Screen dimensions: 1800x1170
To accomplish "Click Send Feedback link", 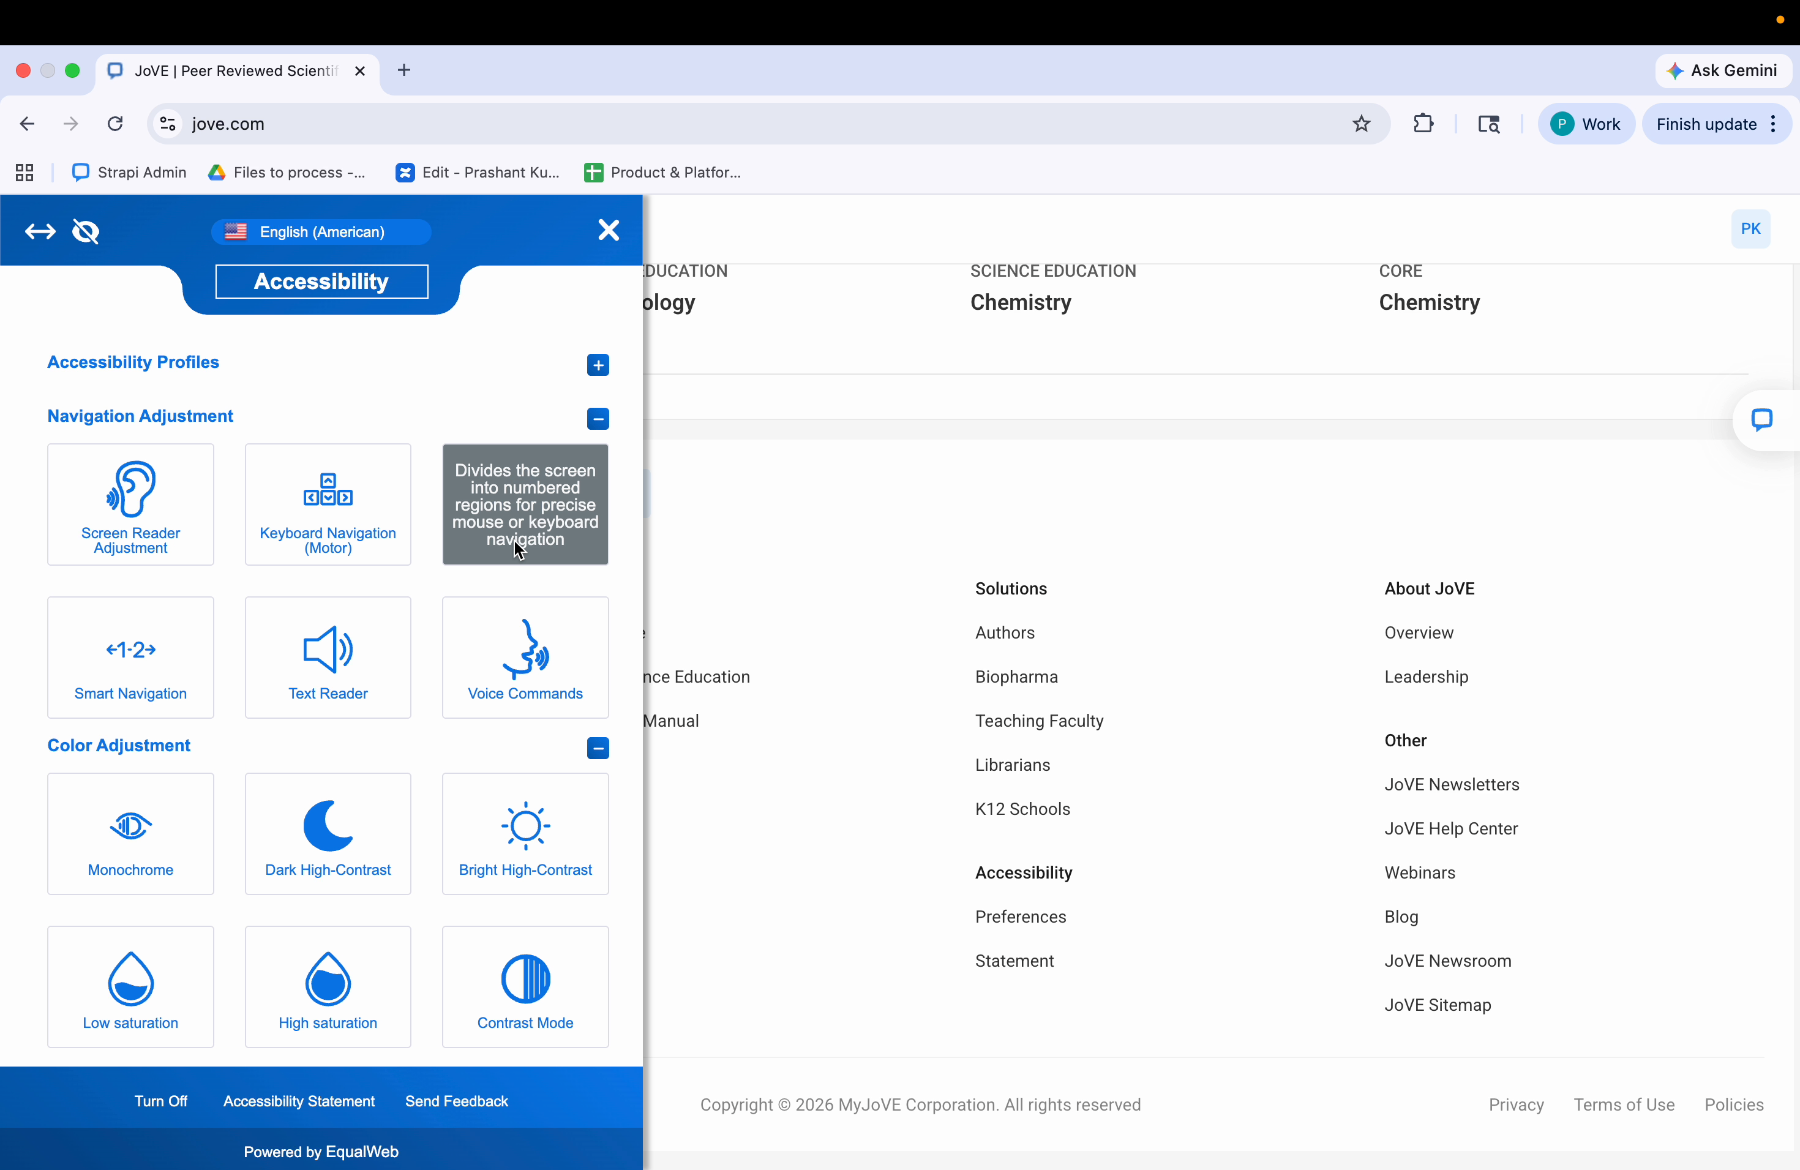I will (457, 1101).
